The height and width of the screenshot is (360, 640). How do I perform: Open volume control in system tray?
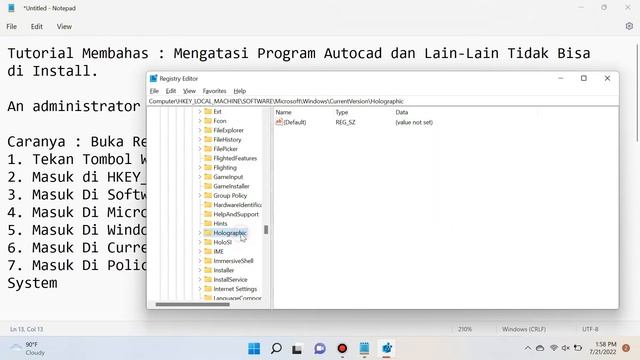click(x=565, y=348)
